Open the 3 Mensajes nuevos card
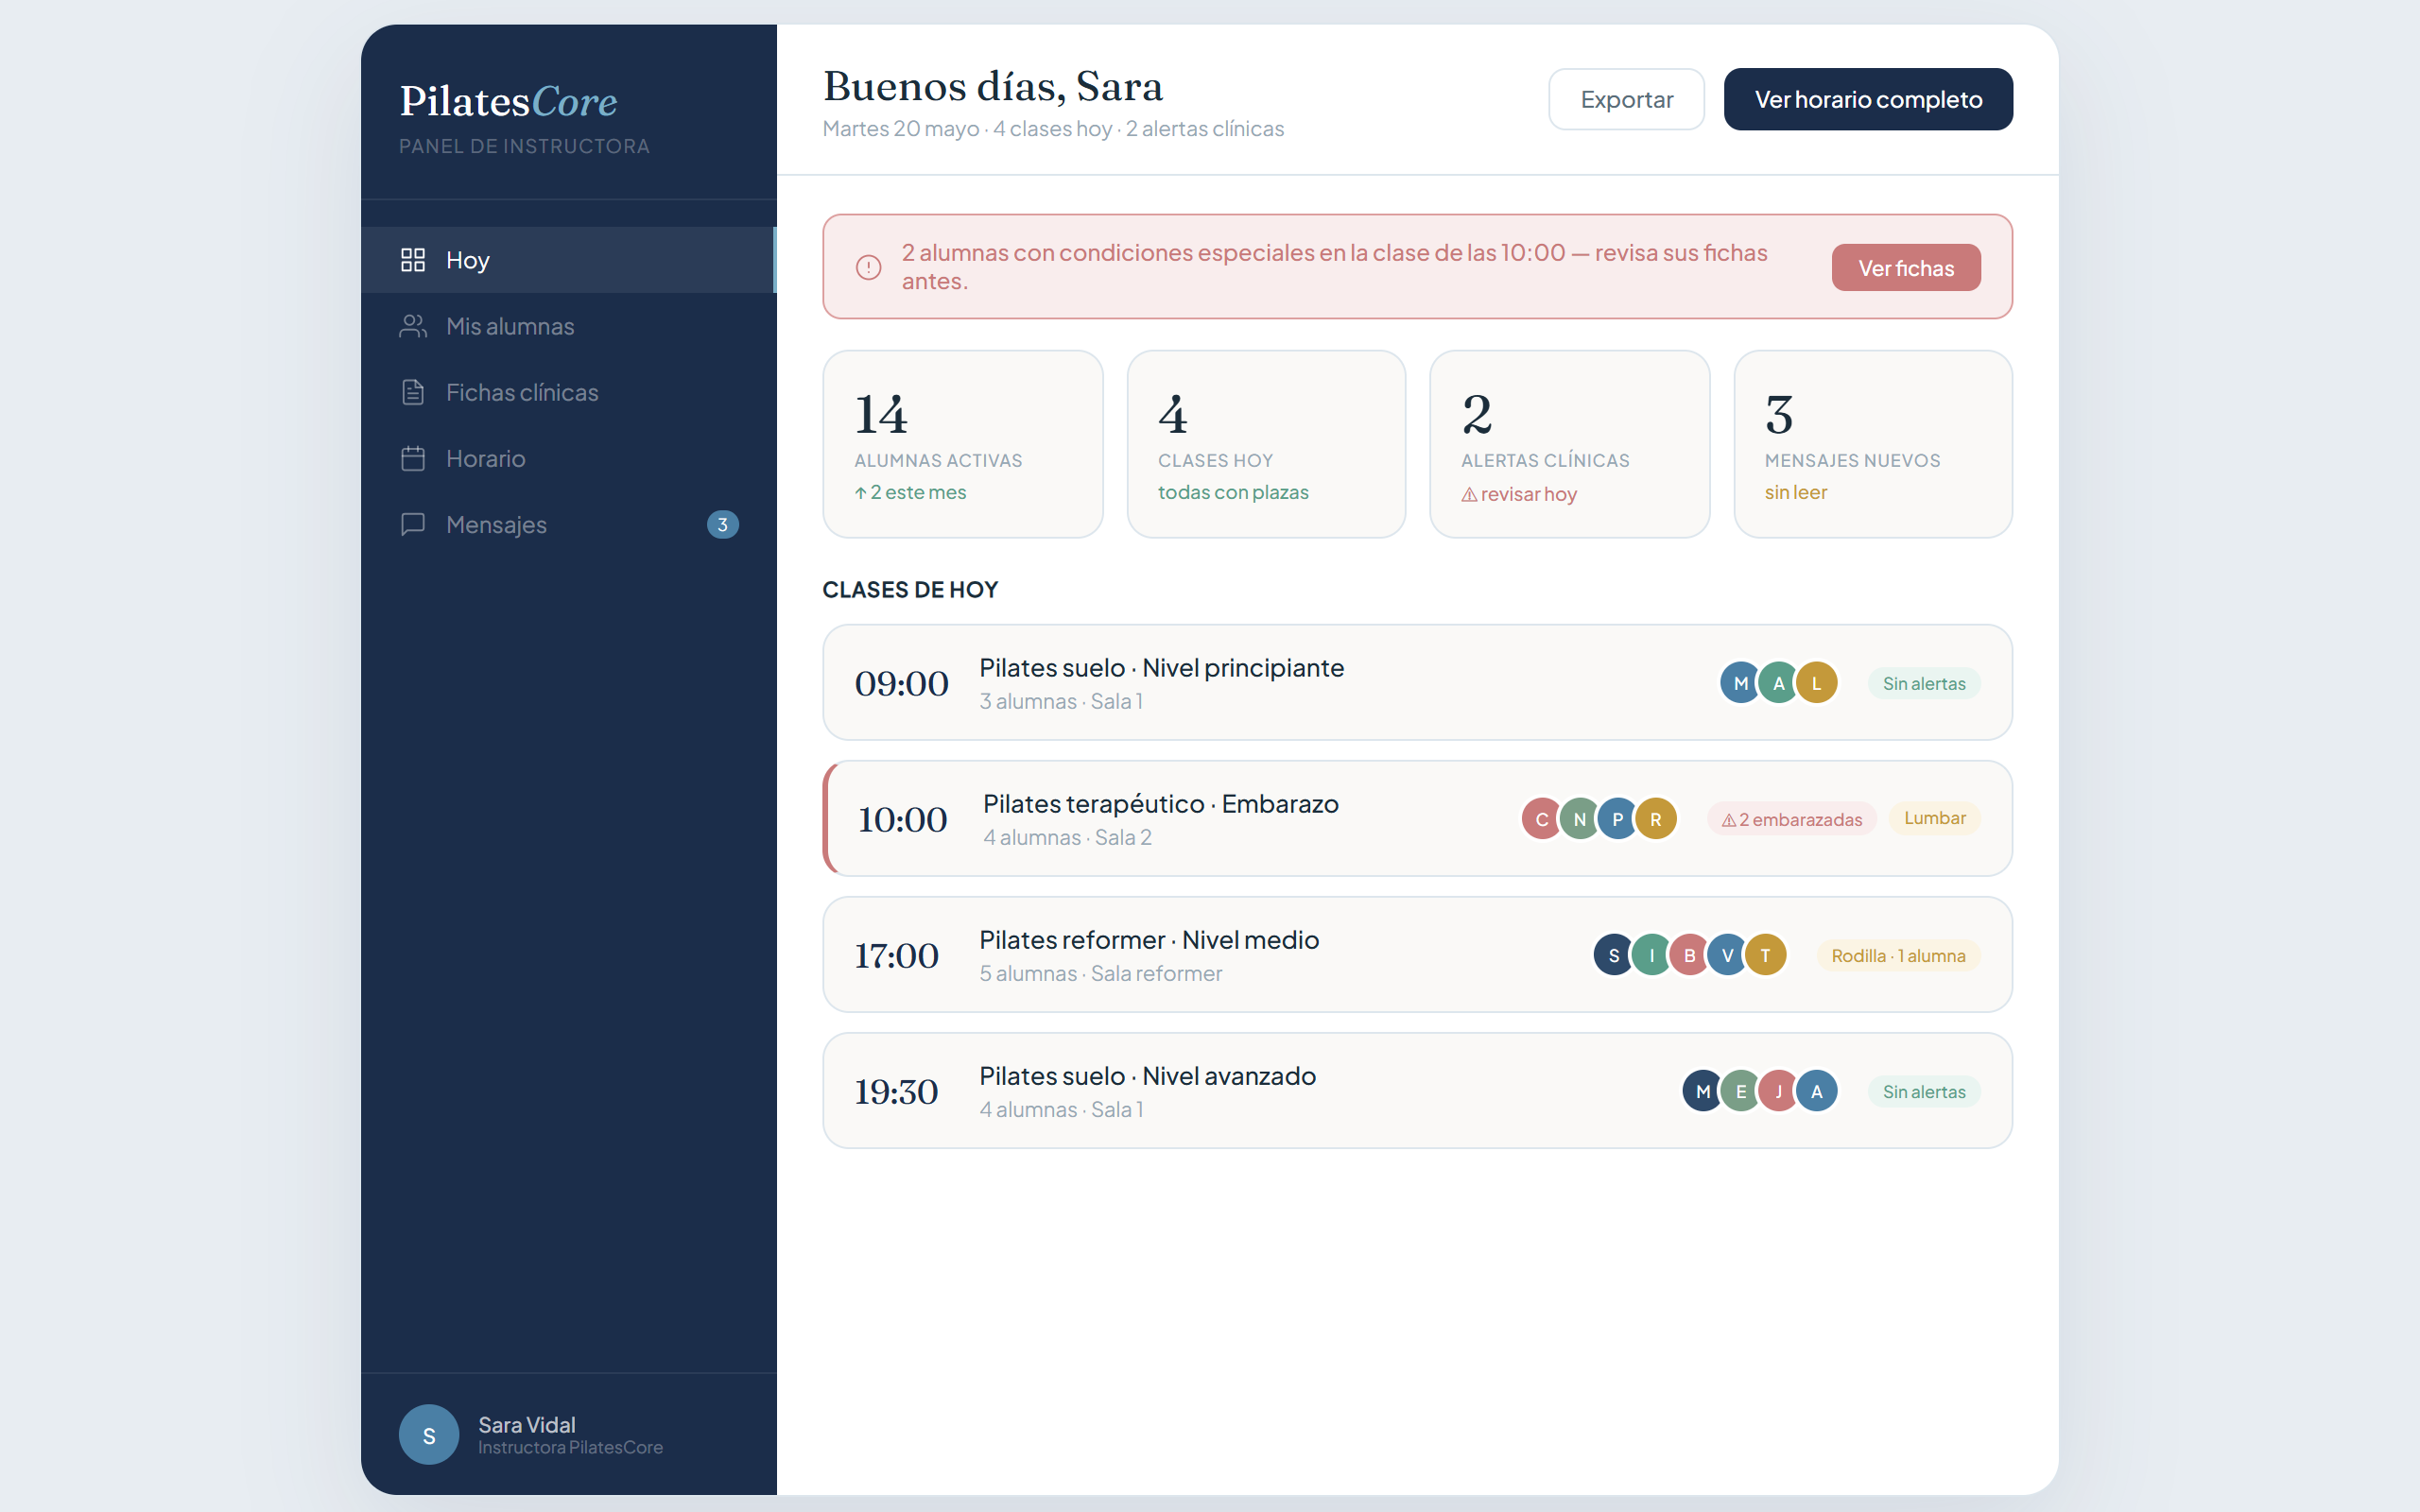This screenshot has width=2420, height=1512. 1873,444
